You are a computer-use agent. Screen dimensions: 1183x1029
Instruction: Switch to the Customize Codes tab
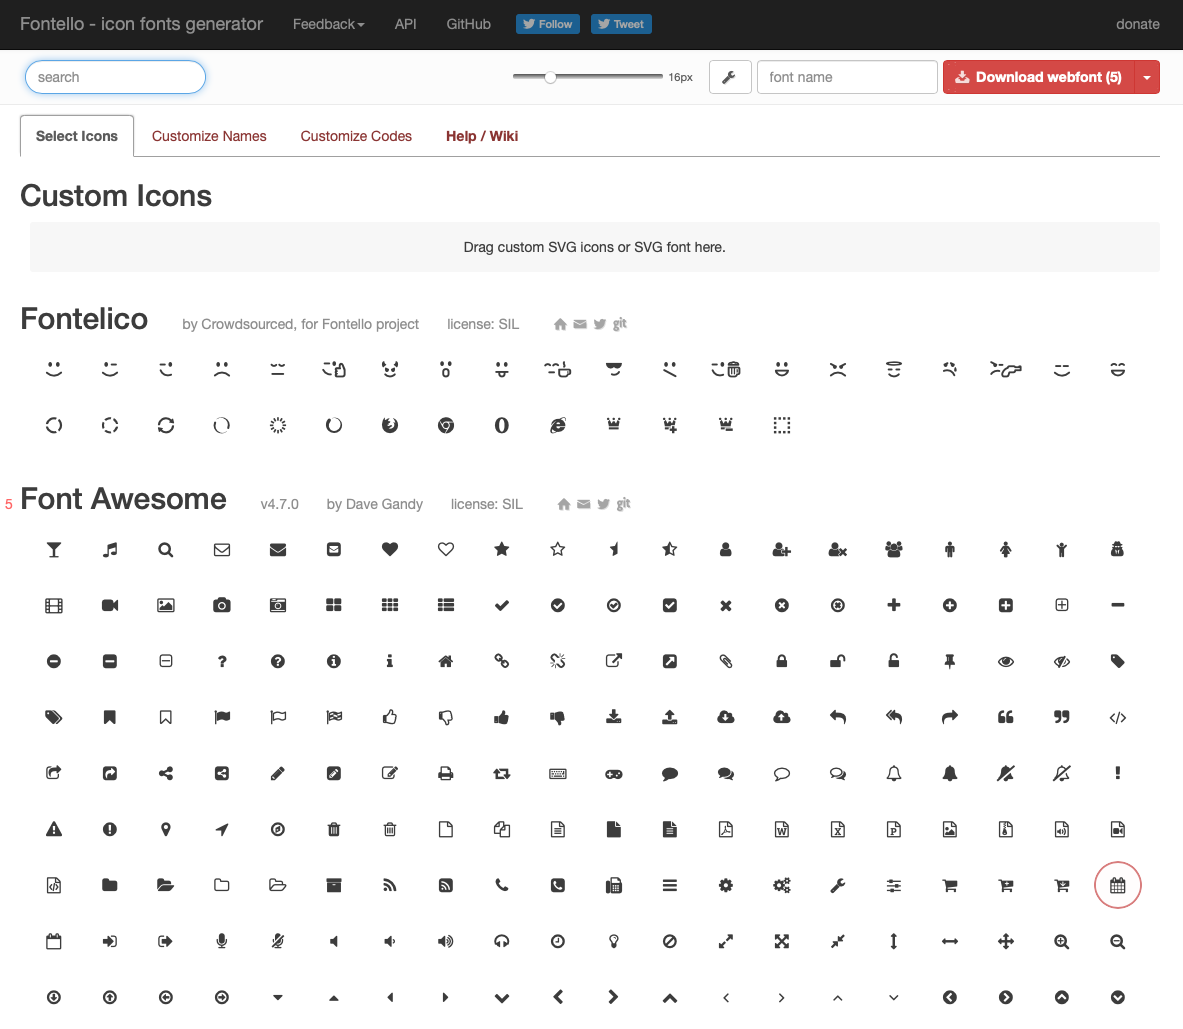pos(356,136)
